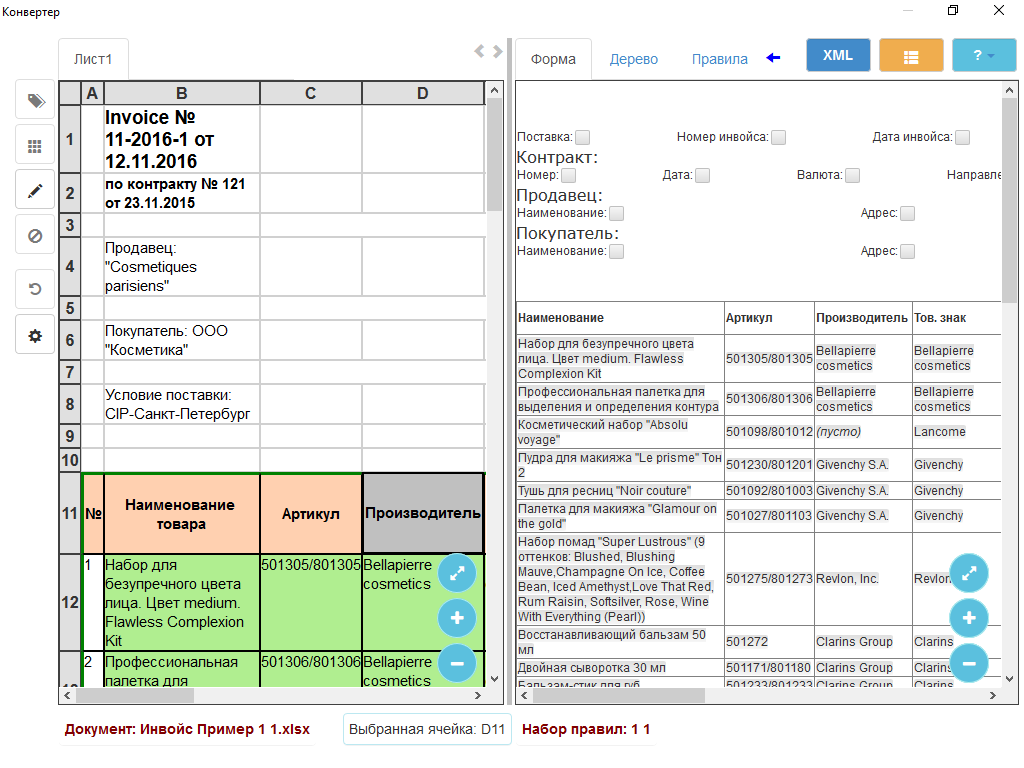Switch to the Дерево tab
Image resolution: width=1024 pixels, height=768 pixels.
coord(633,59)
